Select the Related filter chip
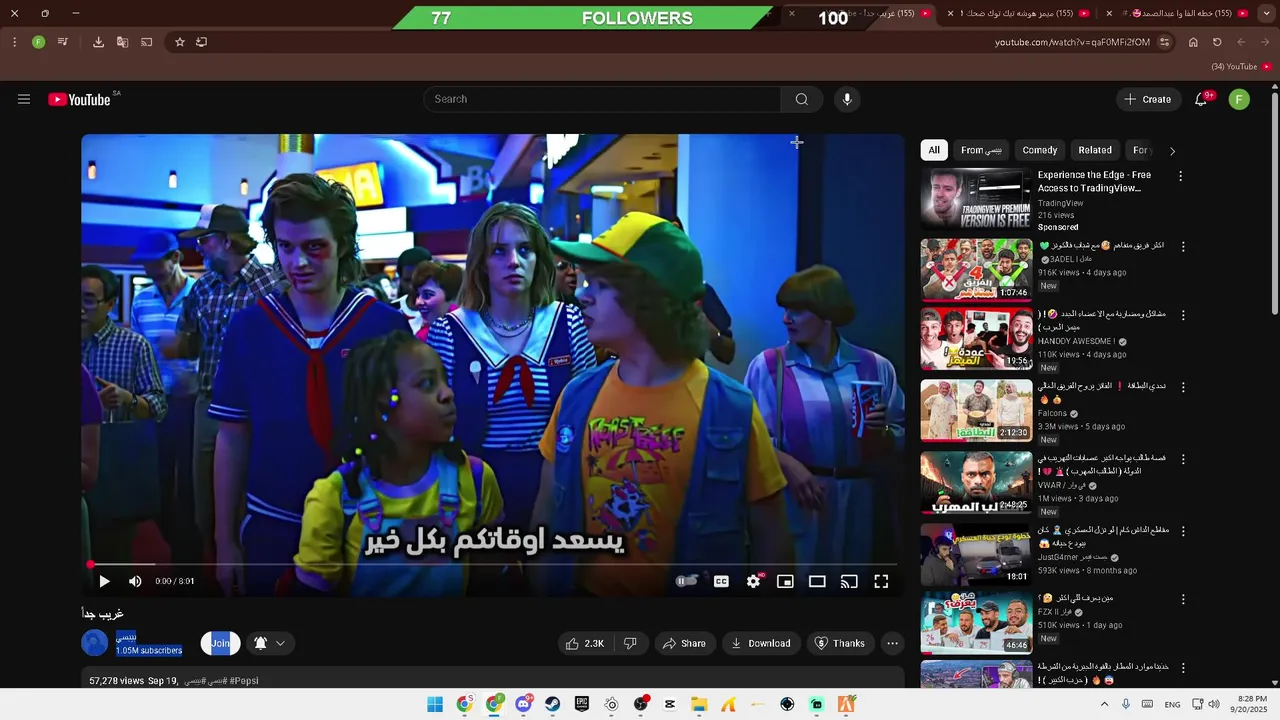Viewport: 1280px width, 720px height. coord(1095,150)
